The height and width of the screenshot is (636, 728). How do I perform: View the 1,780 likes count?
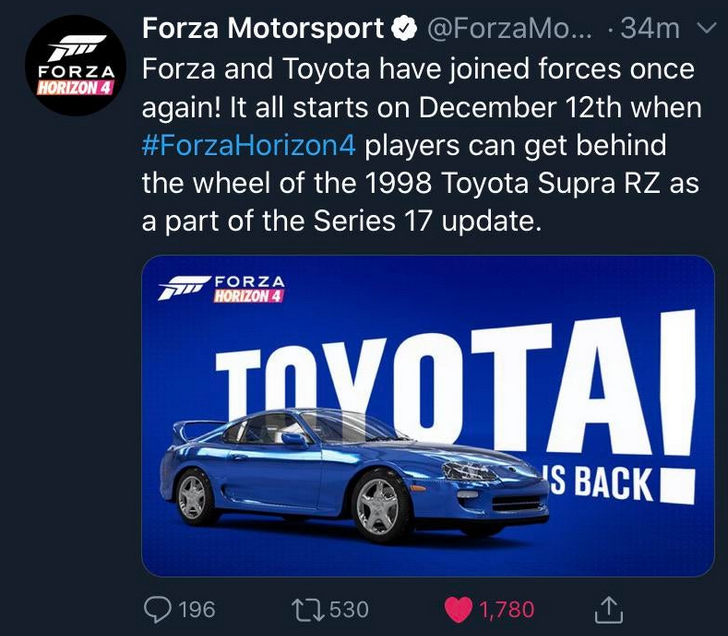[x=507, y=609]
